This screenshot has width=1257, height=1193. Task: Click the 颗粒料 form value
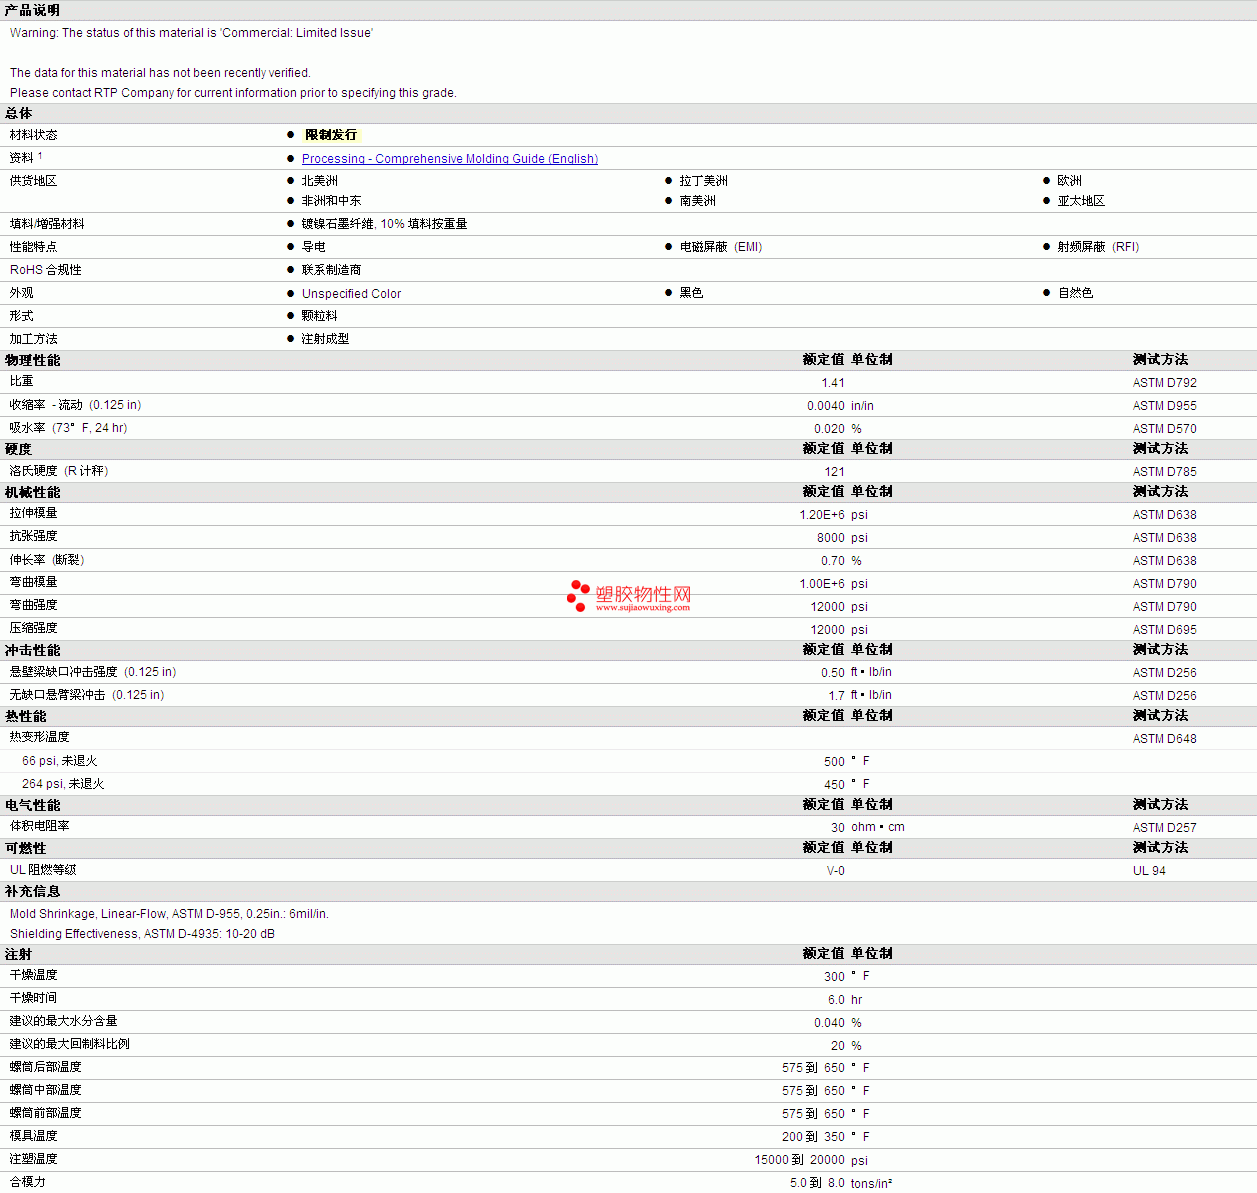320,316
